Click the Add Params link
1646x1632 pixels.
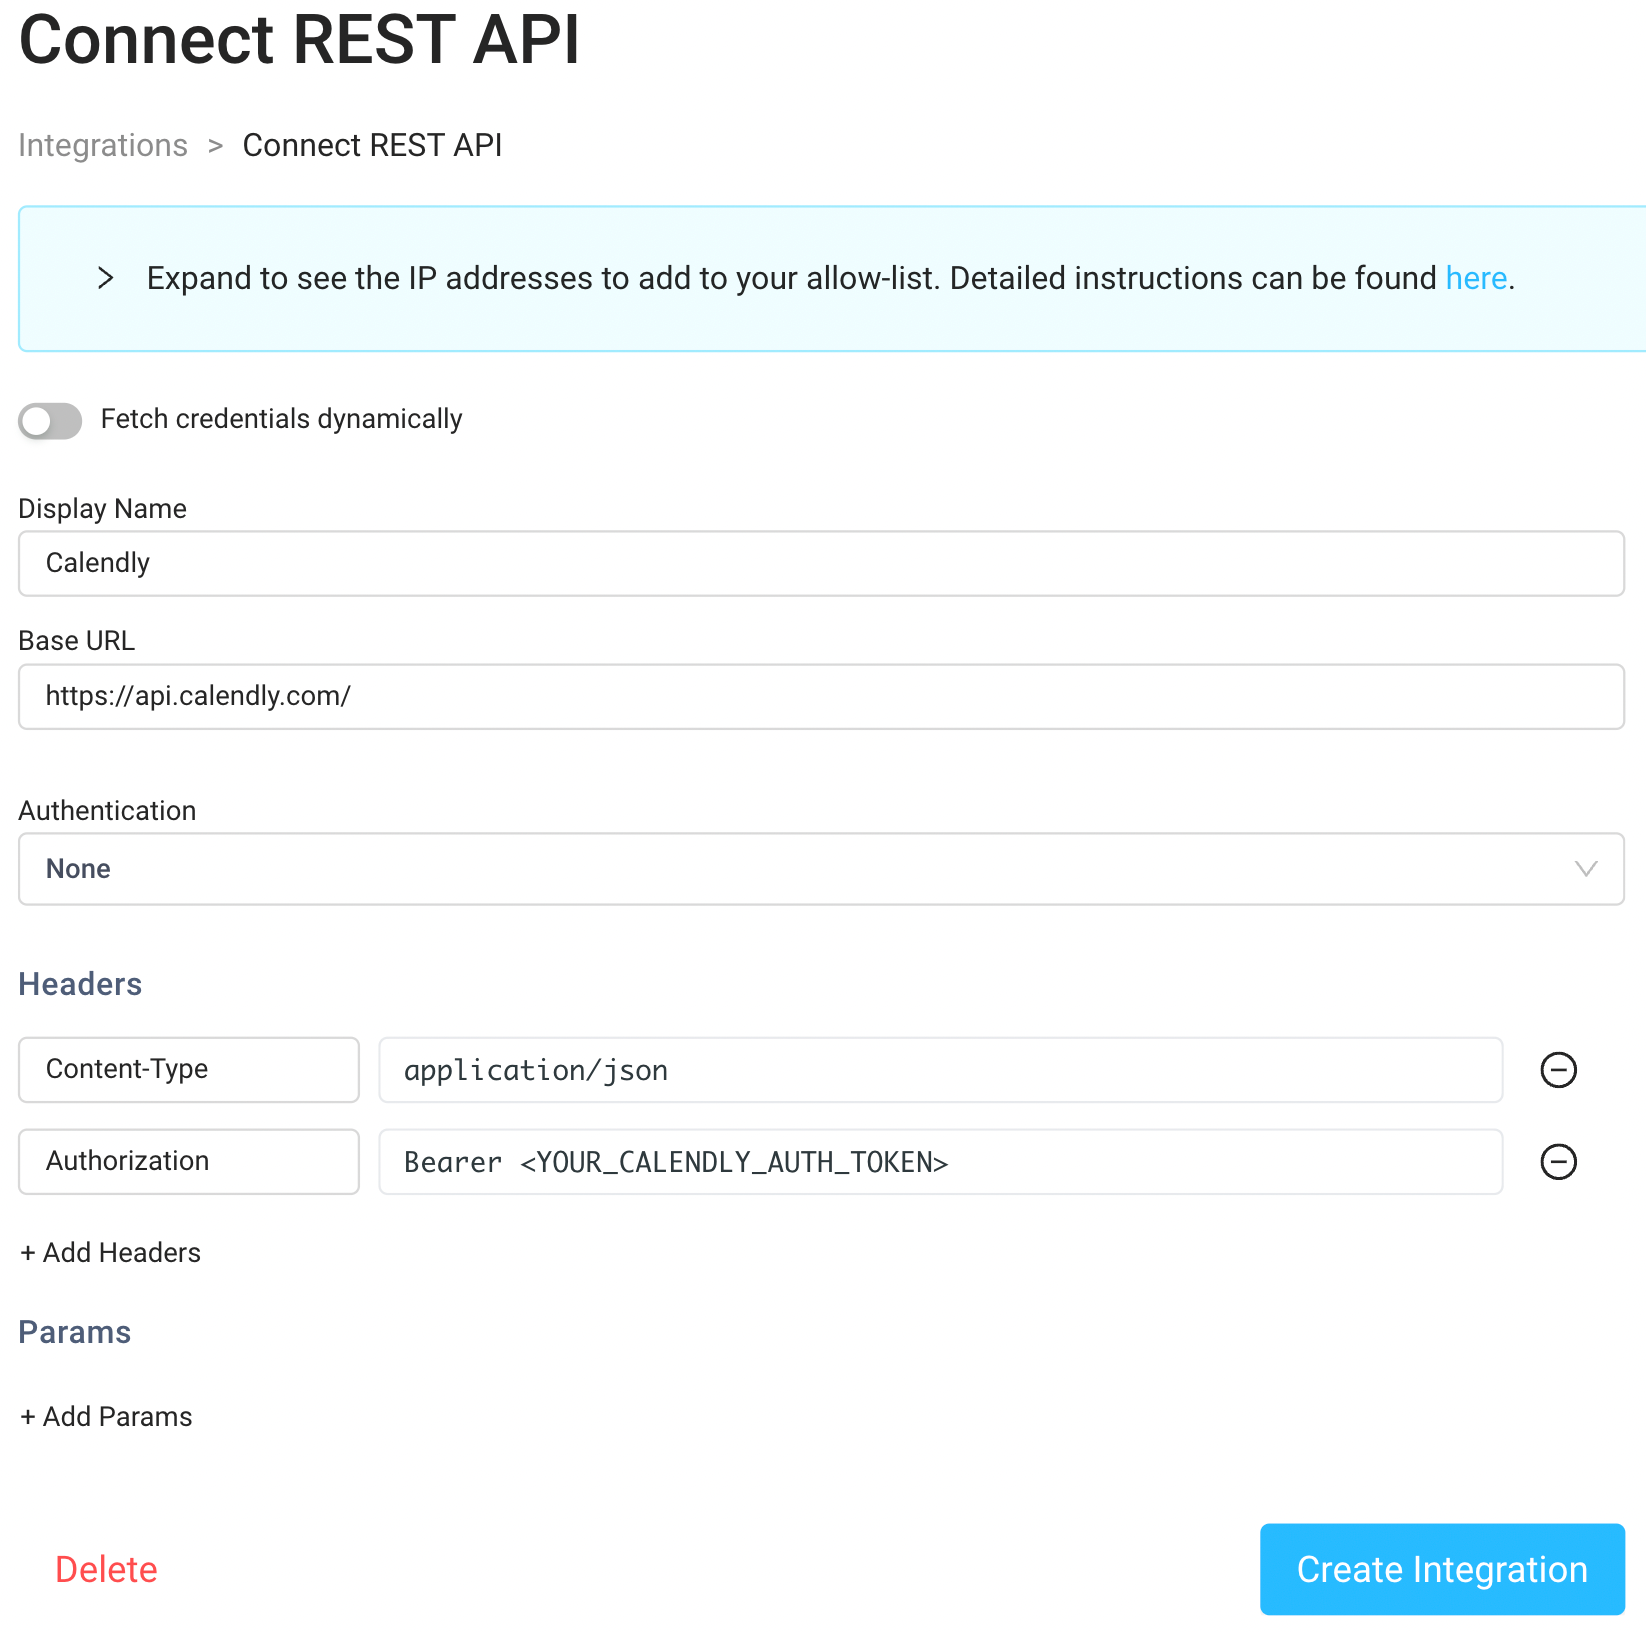pyautogui.click(x=106, y=1416)
